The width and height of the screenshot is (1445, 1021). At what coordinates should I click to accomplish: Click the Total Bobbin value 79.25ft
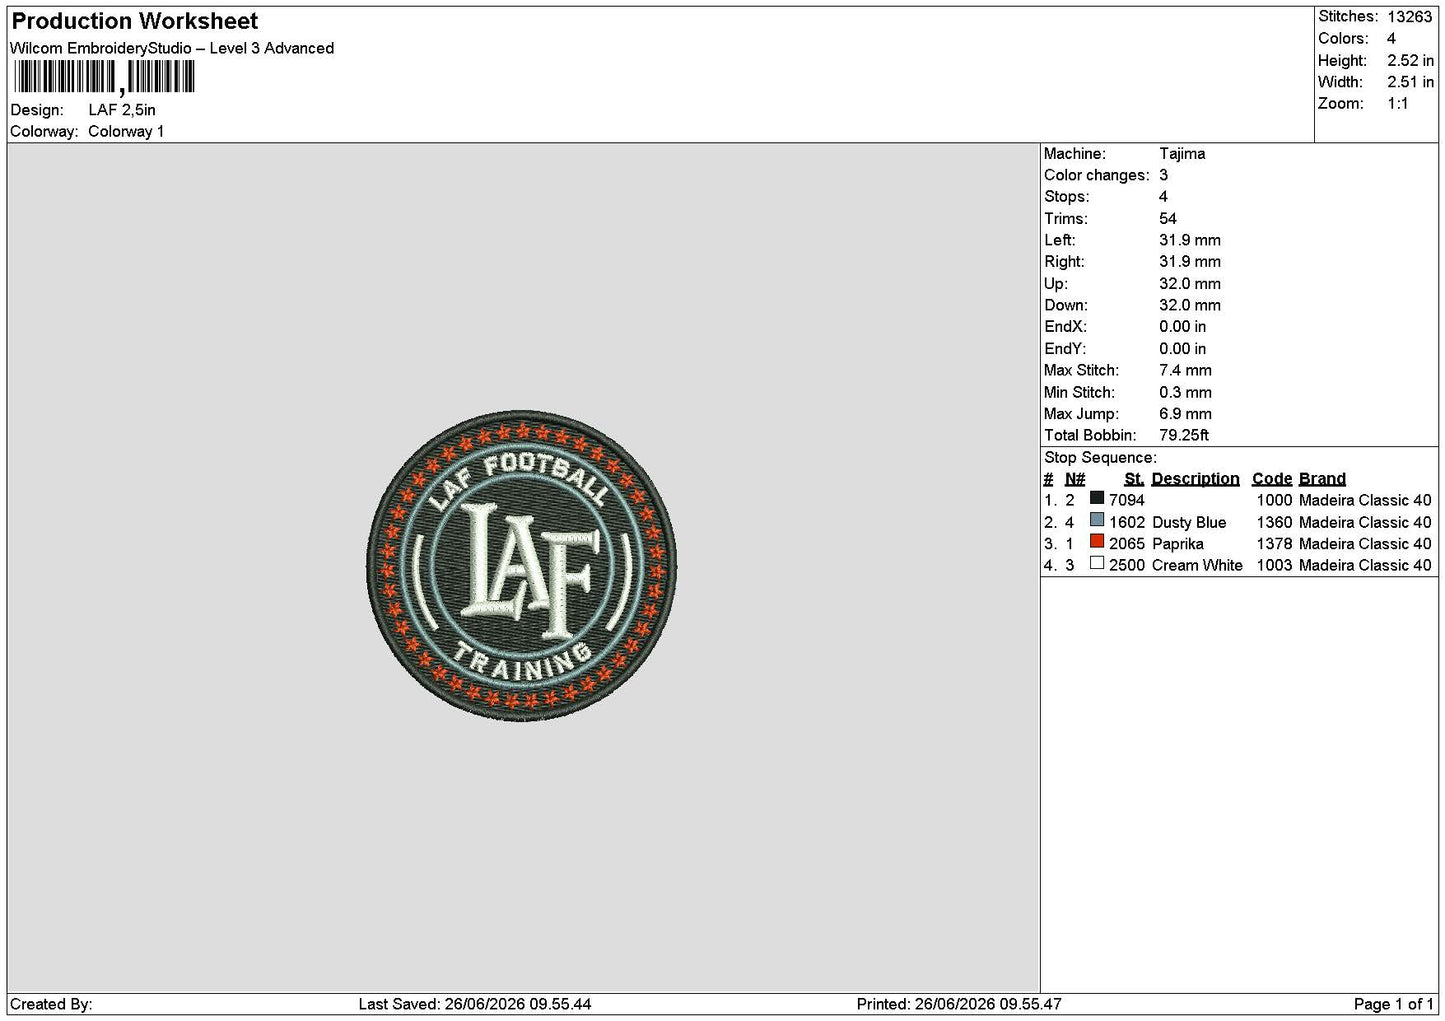click(x=1184, y=436)
